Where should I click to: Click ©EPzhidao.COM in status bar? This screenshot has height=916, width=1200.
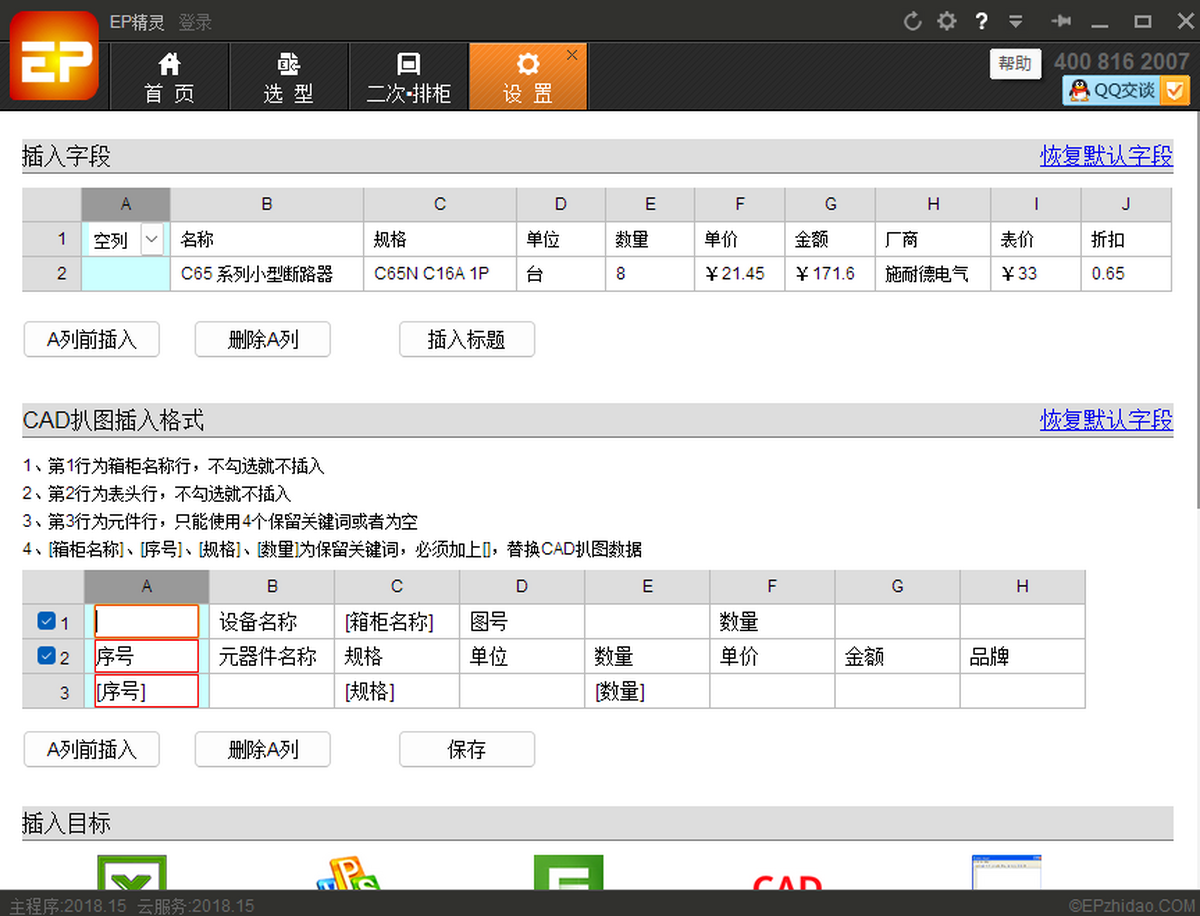[1131, 906]
